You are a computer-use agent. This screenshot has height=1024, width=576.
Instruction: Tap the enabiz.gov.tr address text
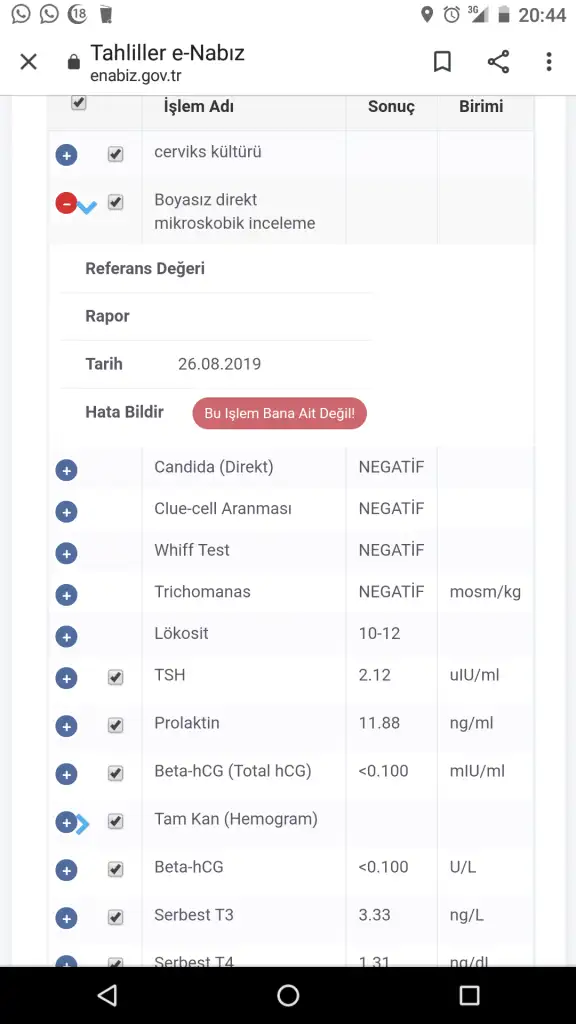point(136,76)
